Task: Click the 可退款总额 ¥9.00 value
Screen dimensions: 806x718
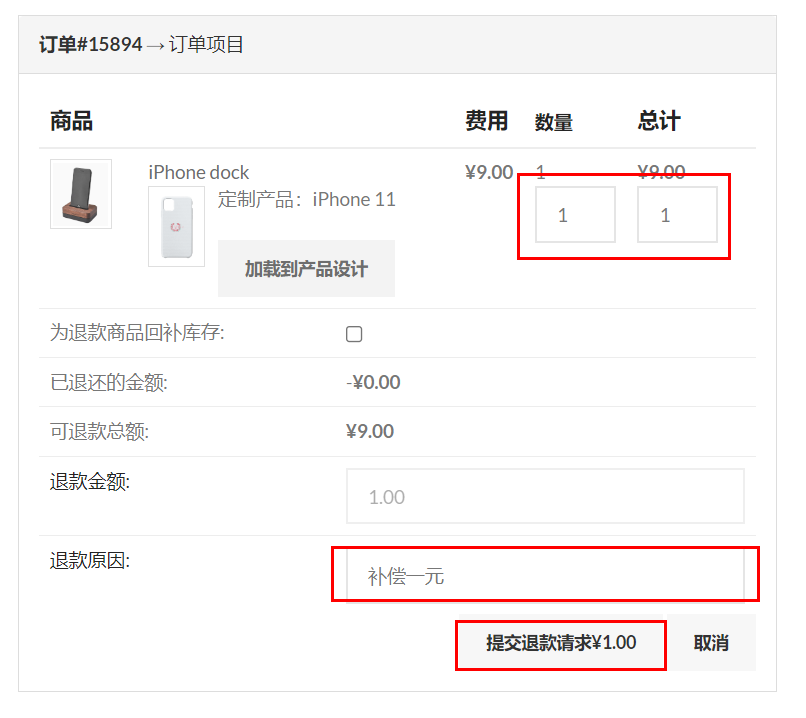Action: [x=370, y=431]
